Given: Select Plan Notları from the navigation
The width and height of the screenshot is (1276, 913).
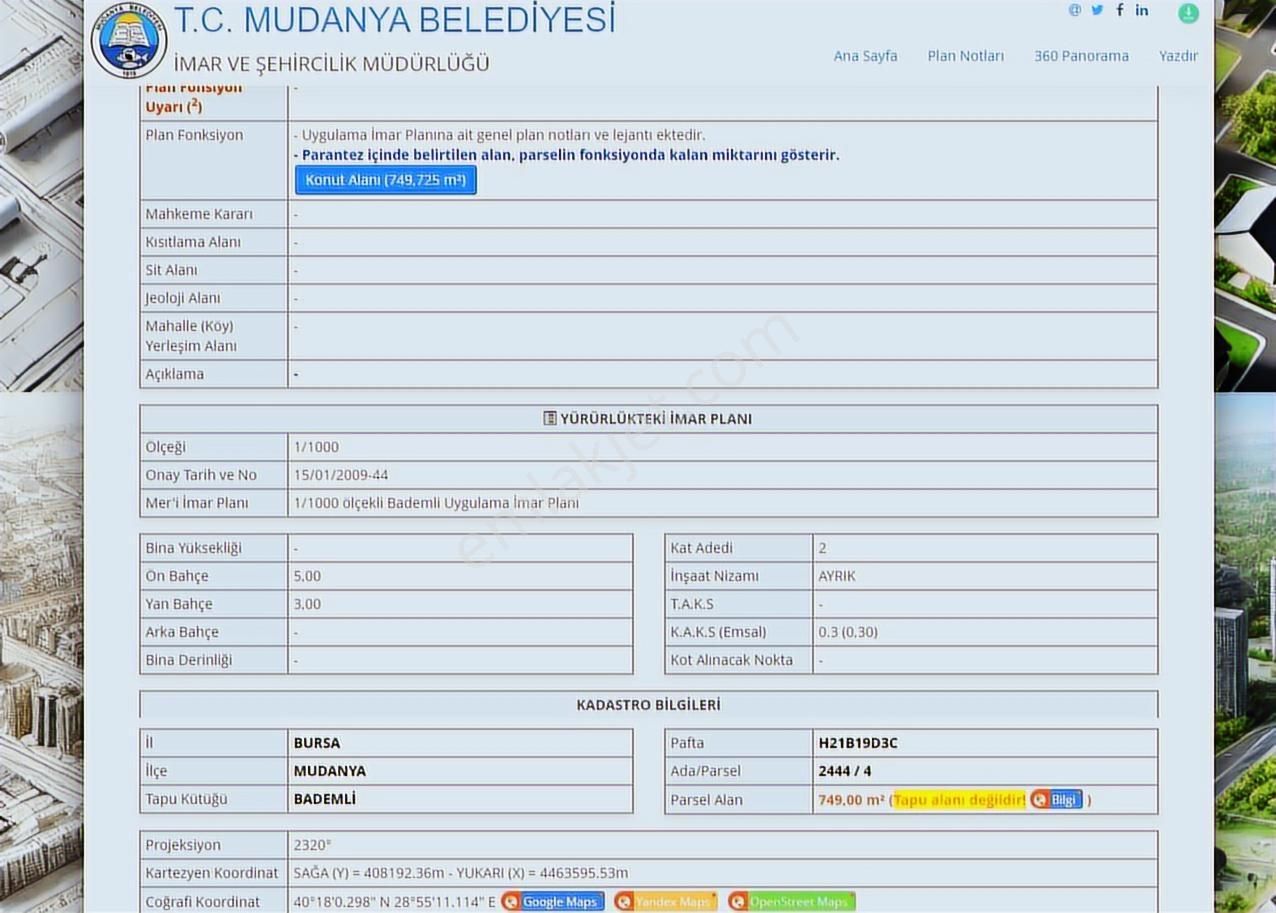Looking at the screenshot, I should 965,56.
